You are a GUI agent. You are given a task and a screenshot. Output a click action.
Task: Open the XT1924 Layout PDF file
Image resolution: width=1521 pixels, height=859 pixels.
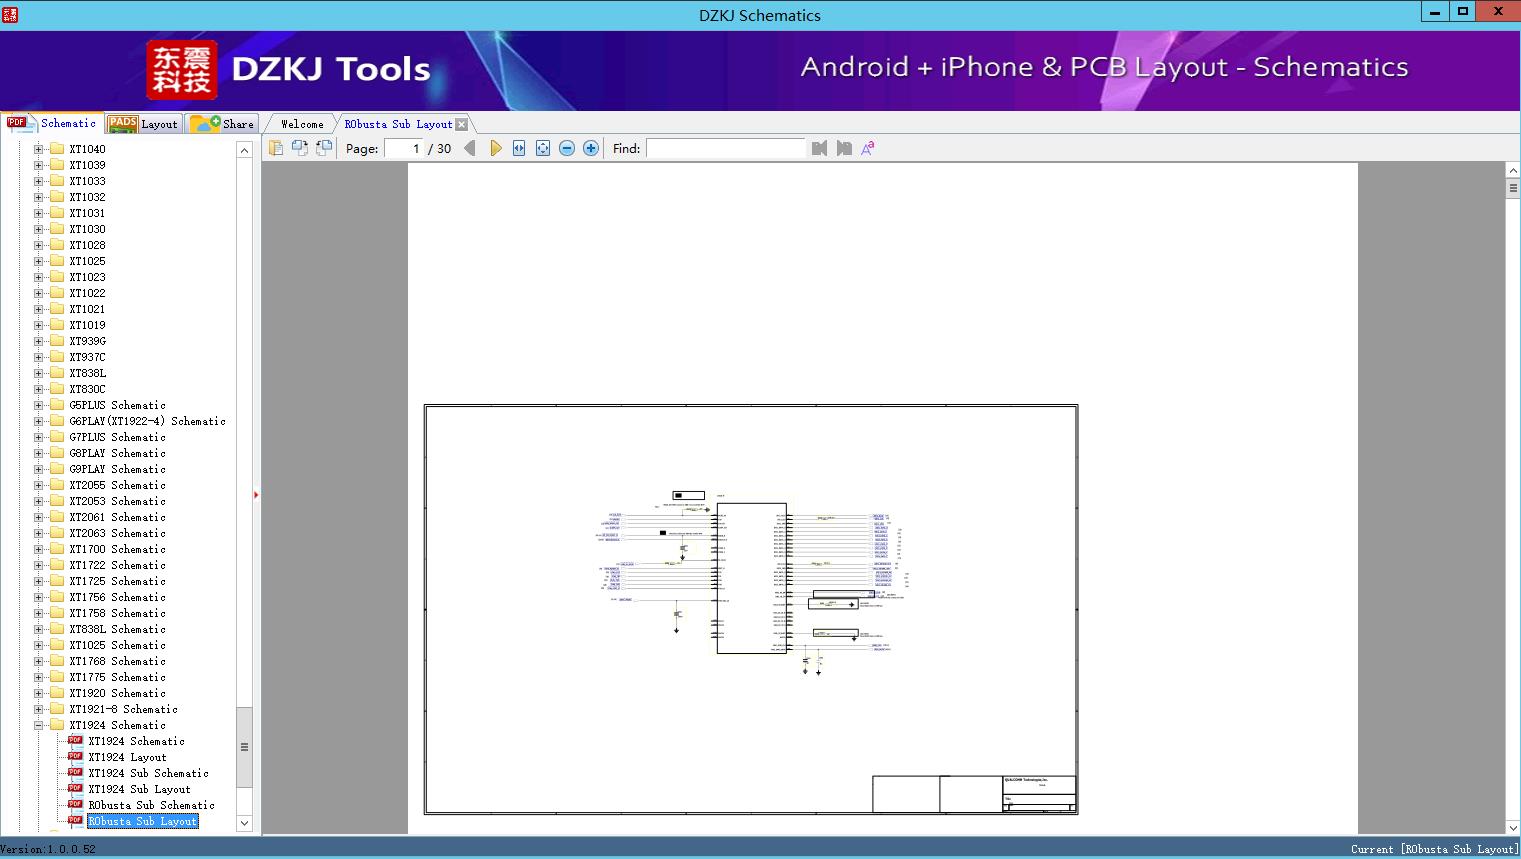127,757
